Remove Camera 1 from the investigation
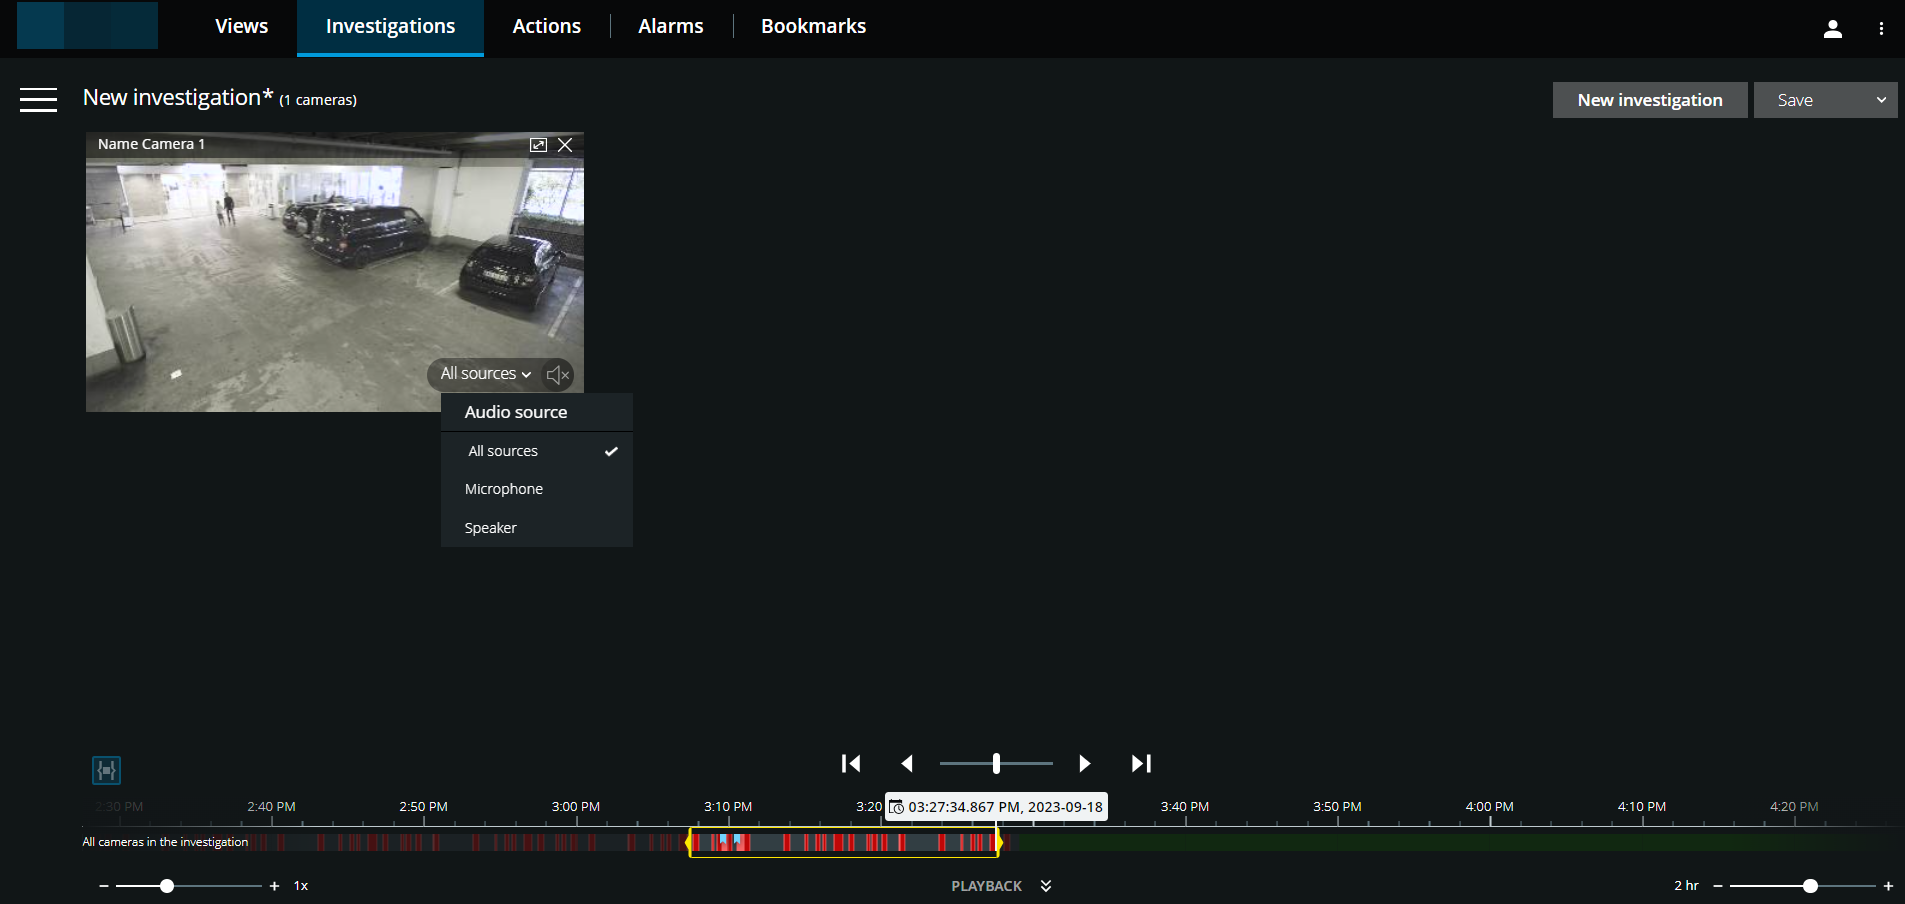This screenshot has width=1905, height=904. pos(565,144)
